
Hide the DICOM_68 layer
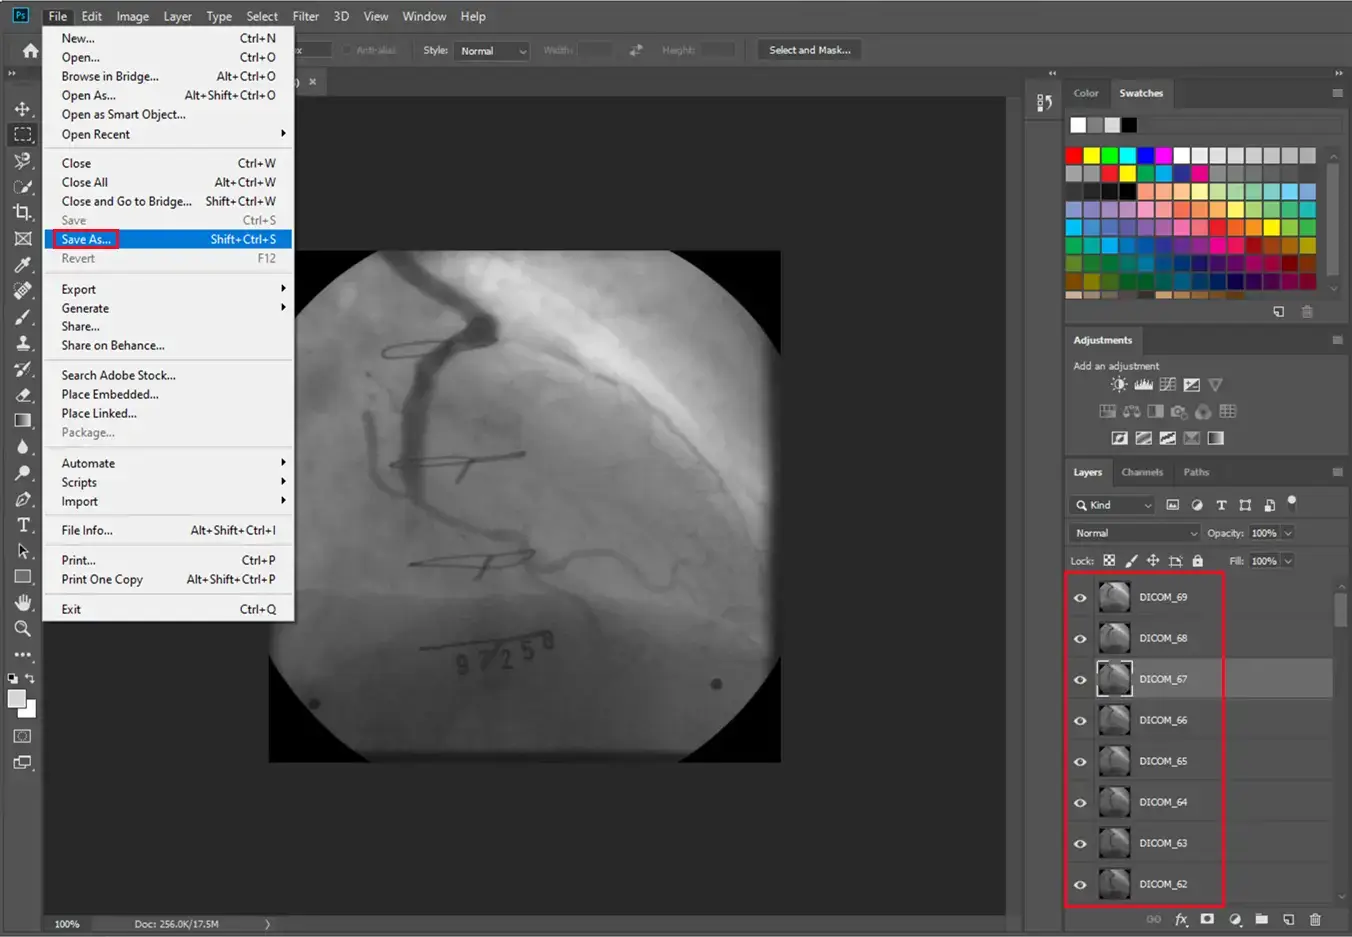[1080, 639]
